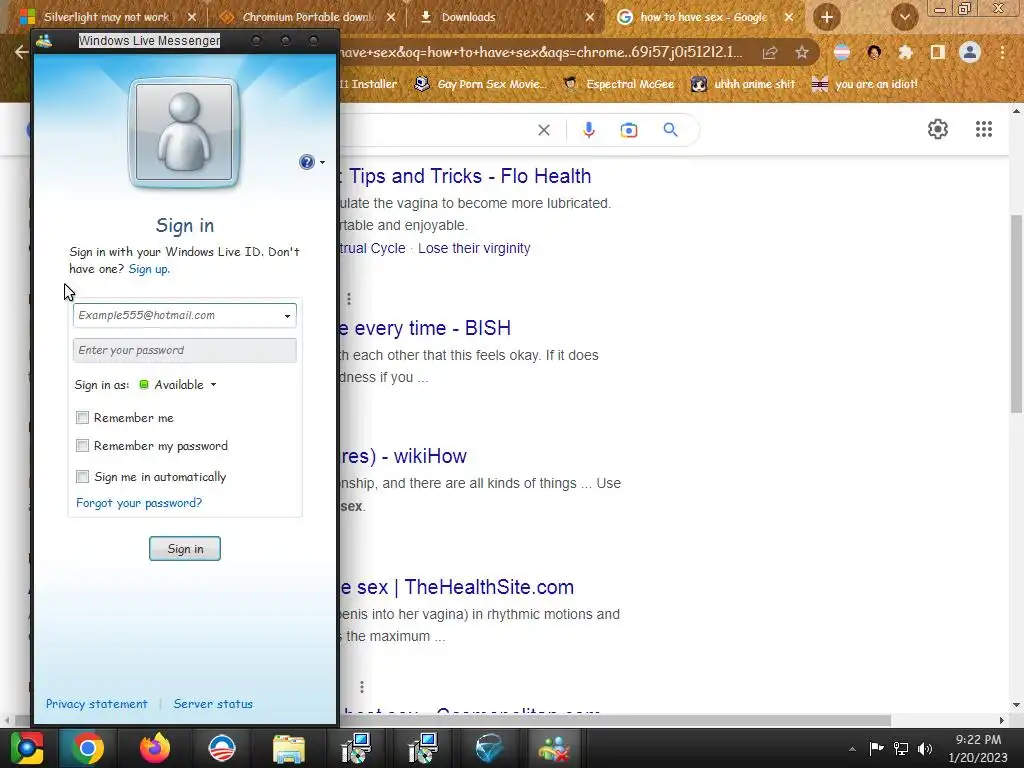1024x768 pixels.
Task: Start Google voice search microphone
Action: (x=588, y=130)
